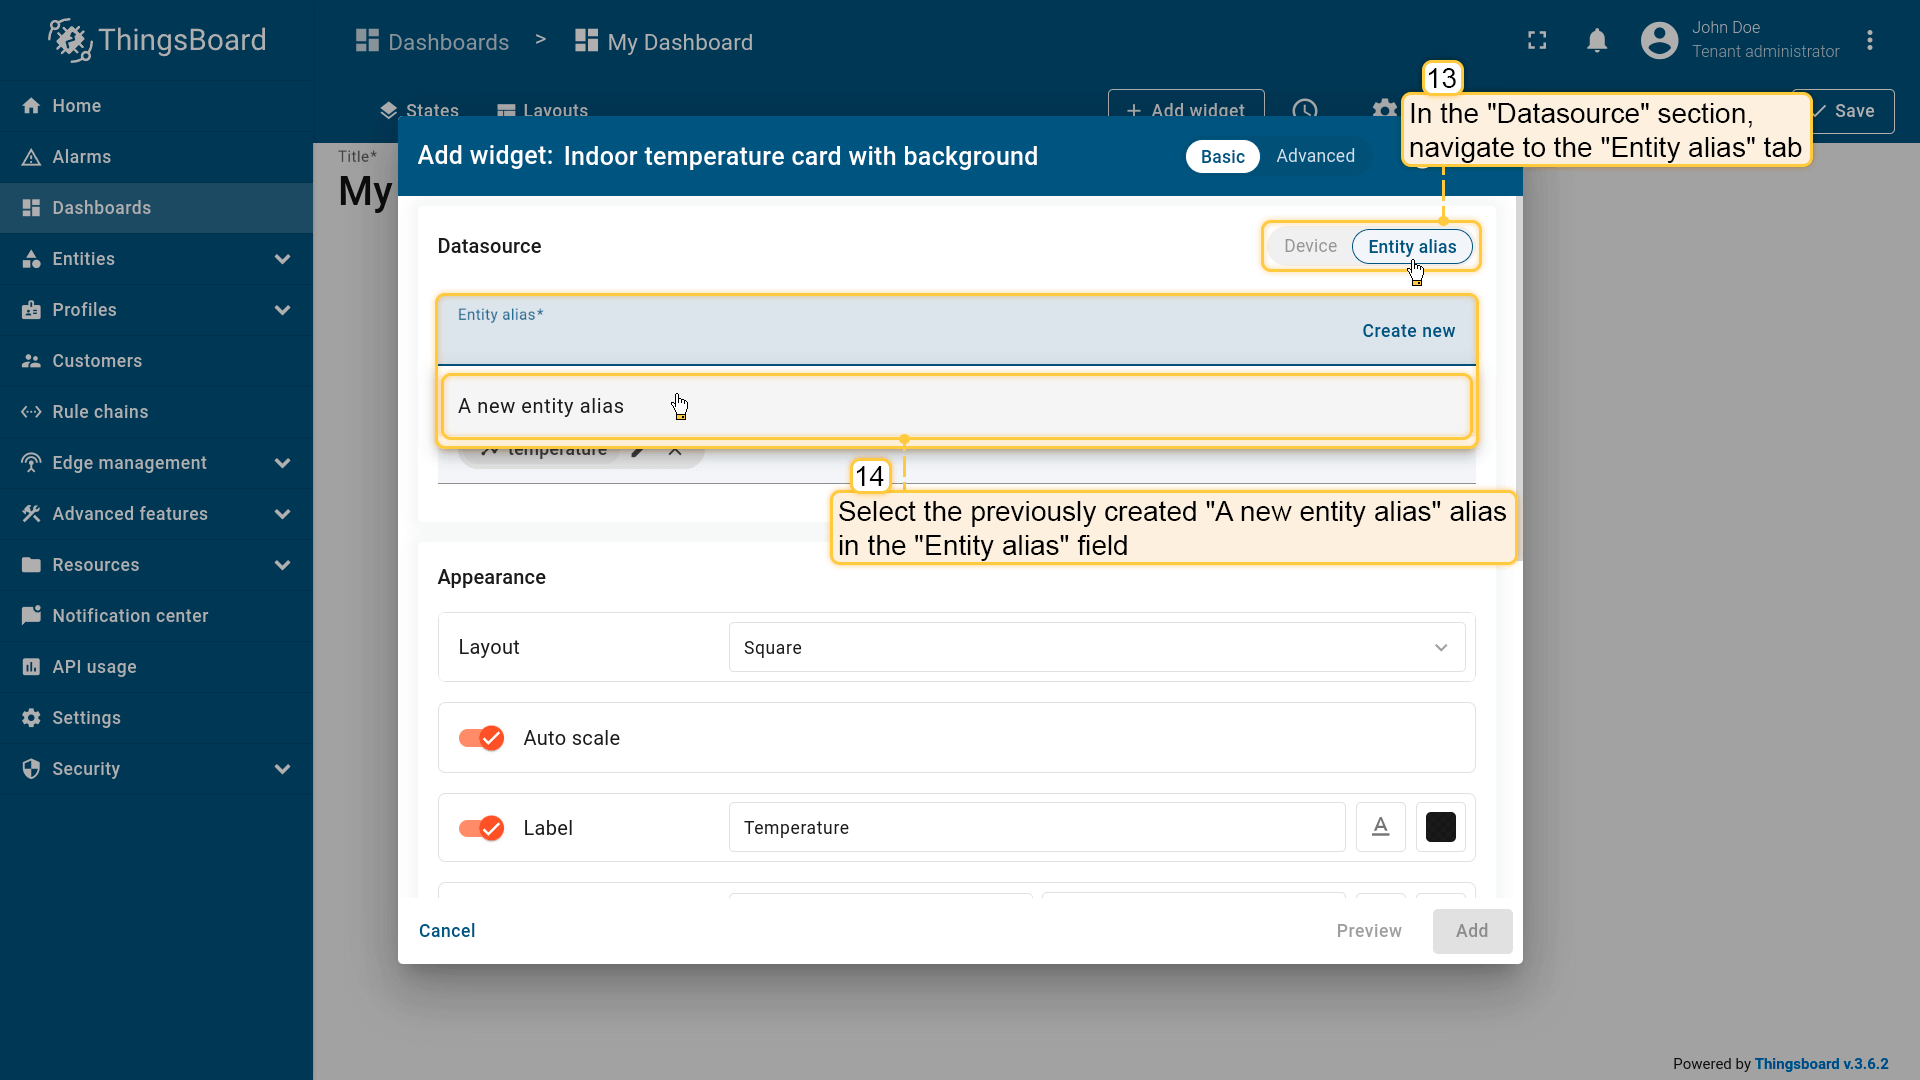Click the Label font settings icon
Viewport: 1920px width, 1080px height.
tap(1380, 827)
